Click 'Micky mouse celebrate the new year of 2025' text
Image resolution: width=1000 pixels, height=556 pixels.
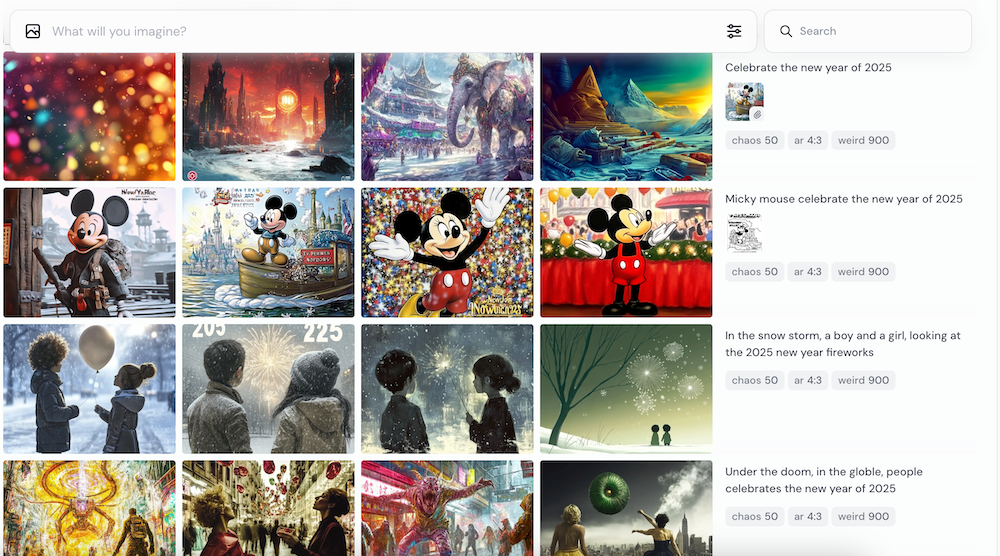[x=843, y=199]
